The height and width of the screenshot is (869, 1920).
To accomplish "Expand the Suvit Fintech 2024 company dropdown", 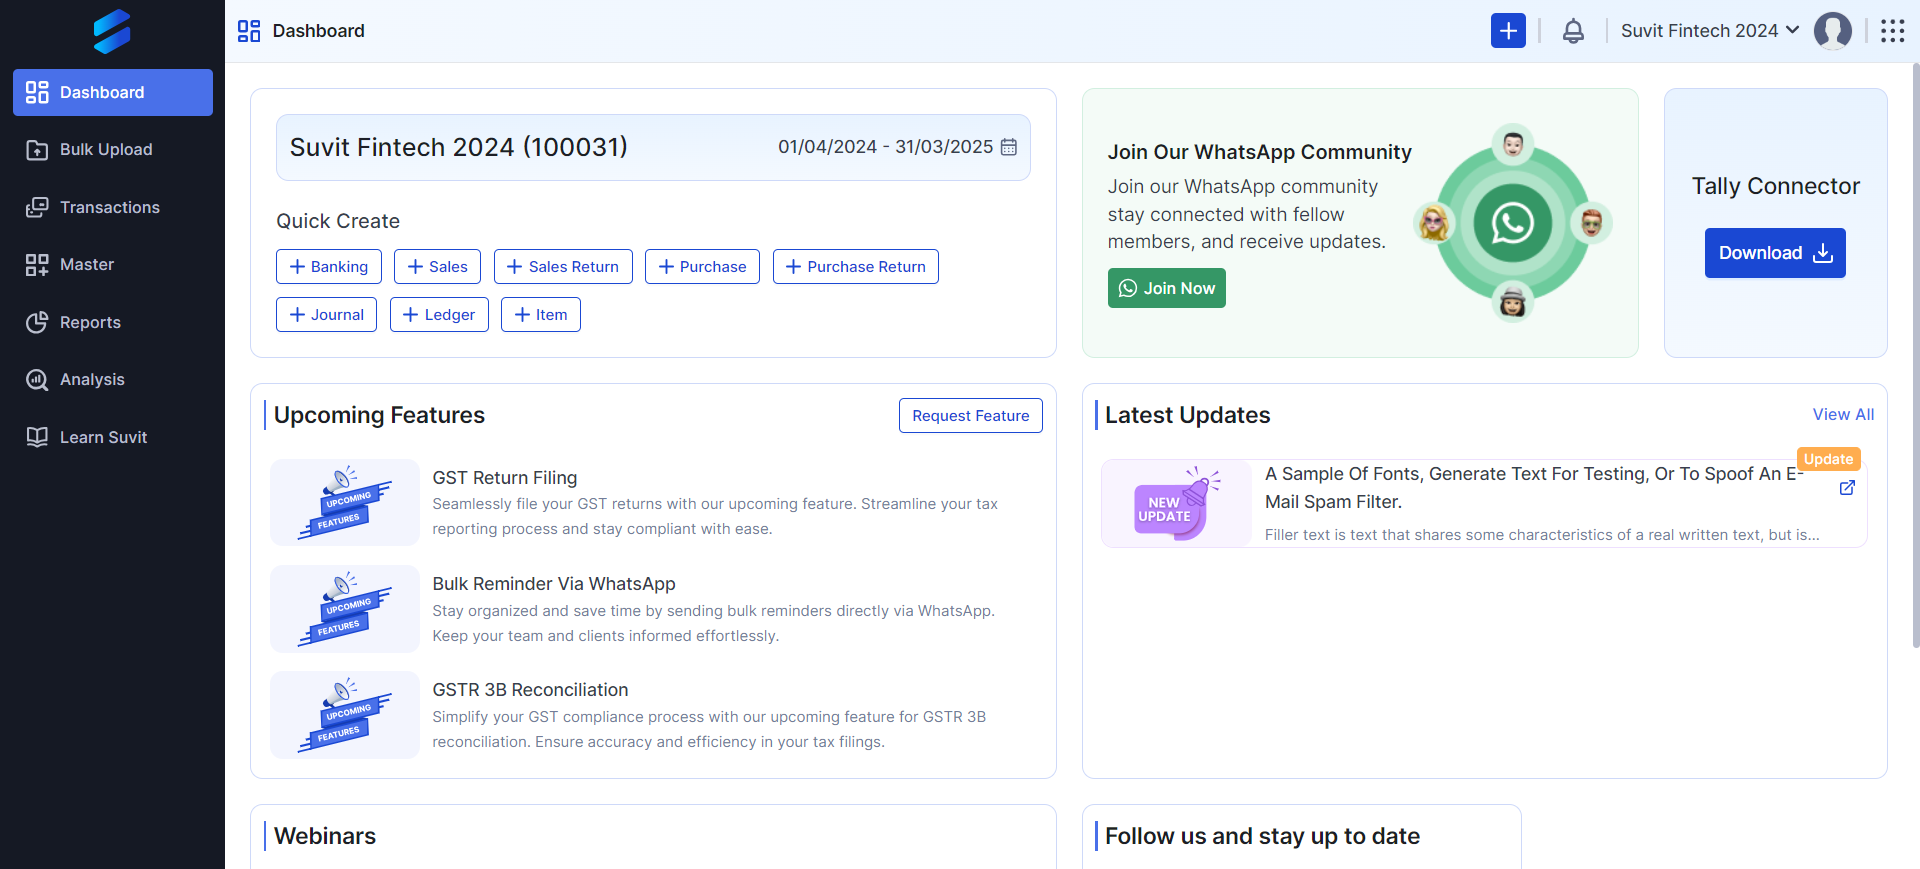I will [1710, 31].
